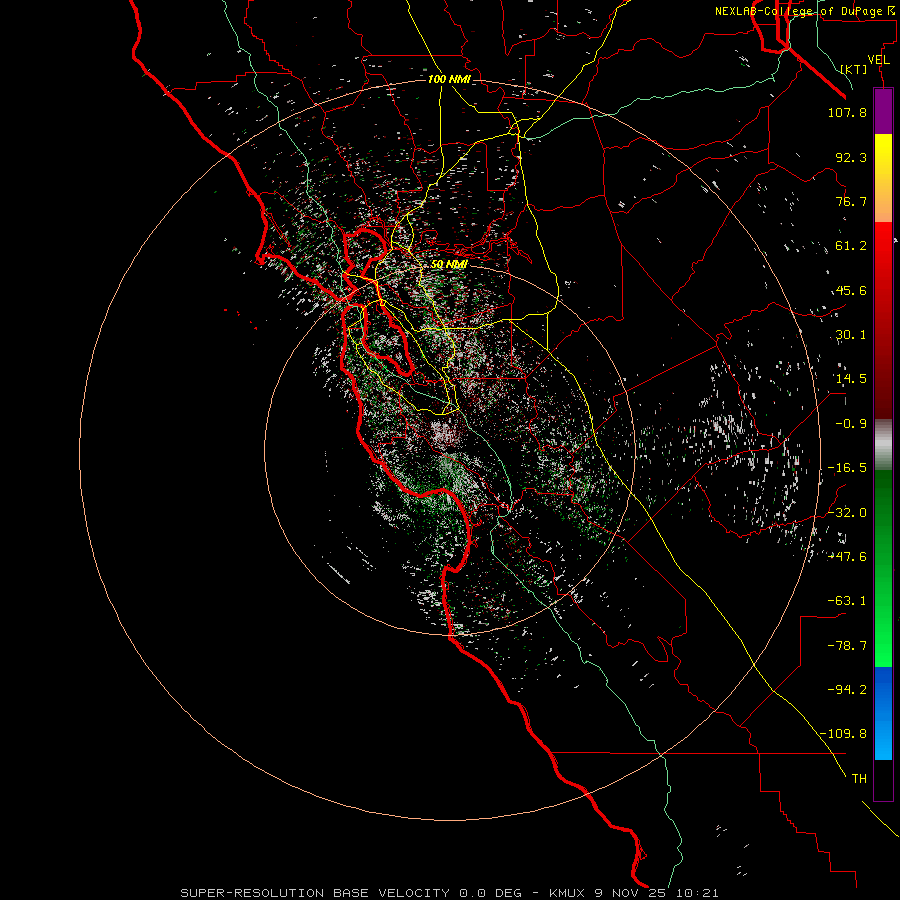900x900 pixels.
Task: Pick the gray near-zero segment of velocity scale
Action: tap(883, 445)
